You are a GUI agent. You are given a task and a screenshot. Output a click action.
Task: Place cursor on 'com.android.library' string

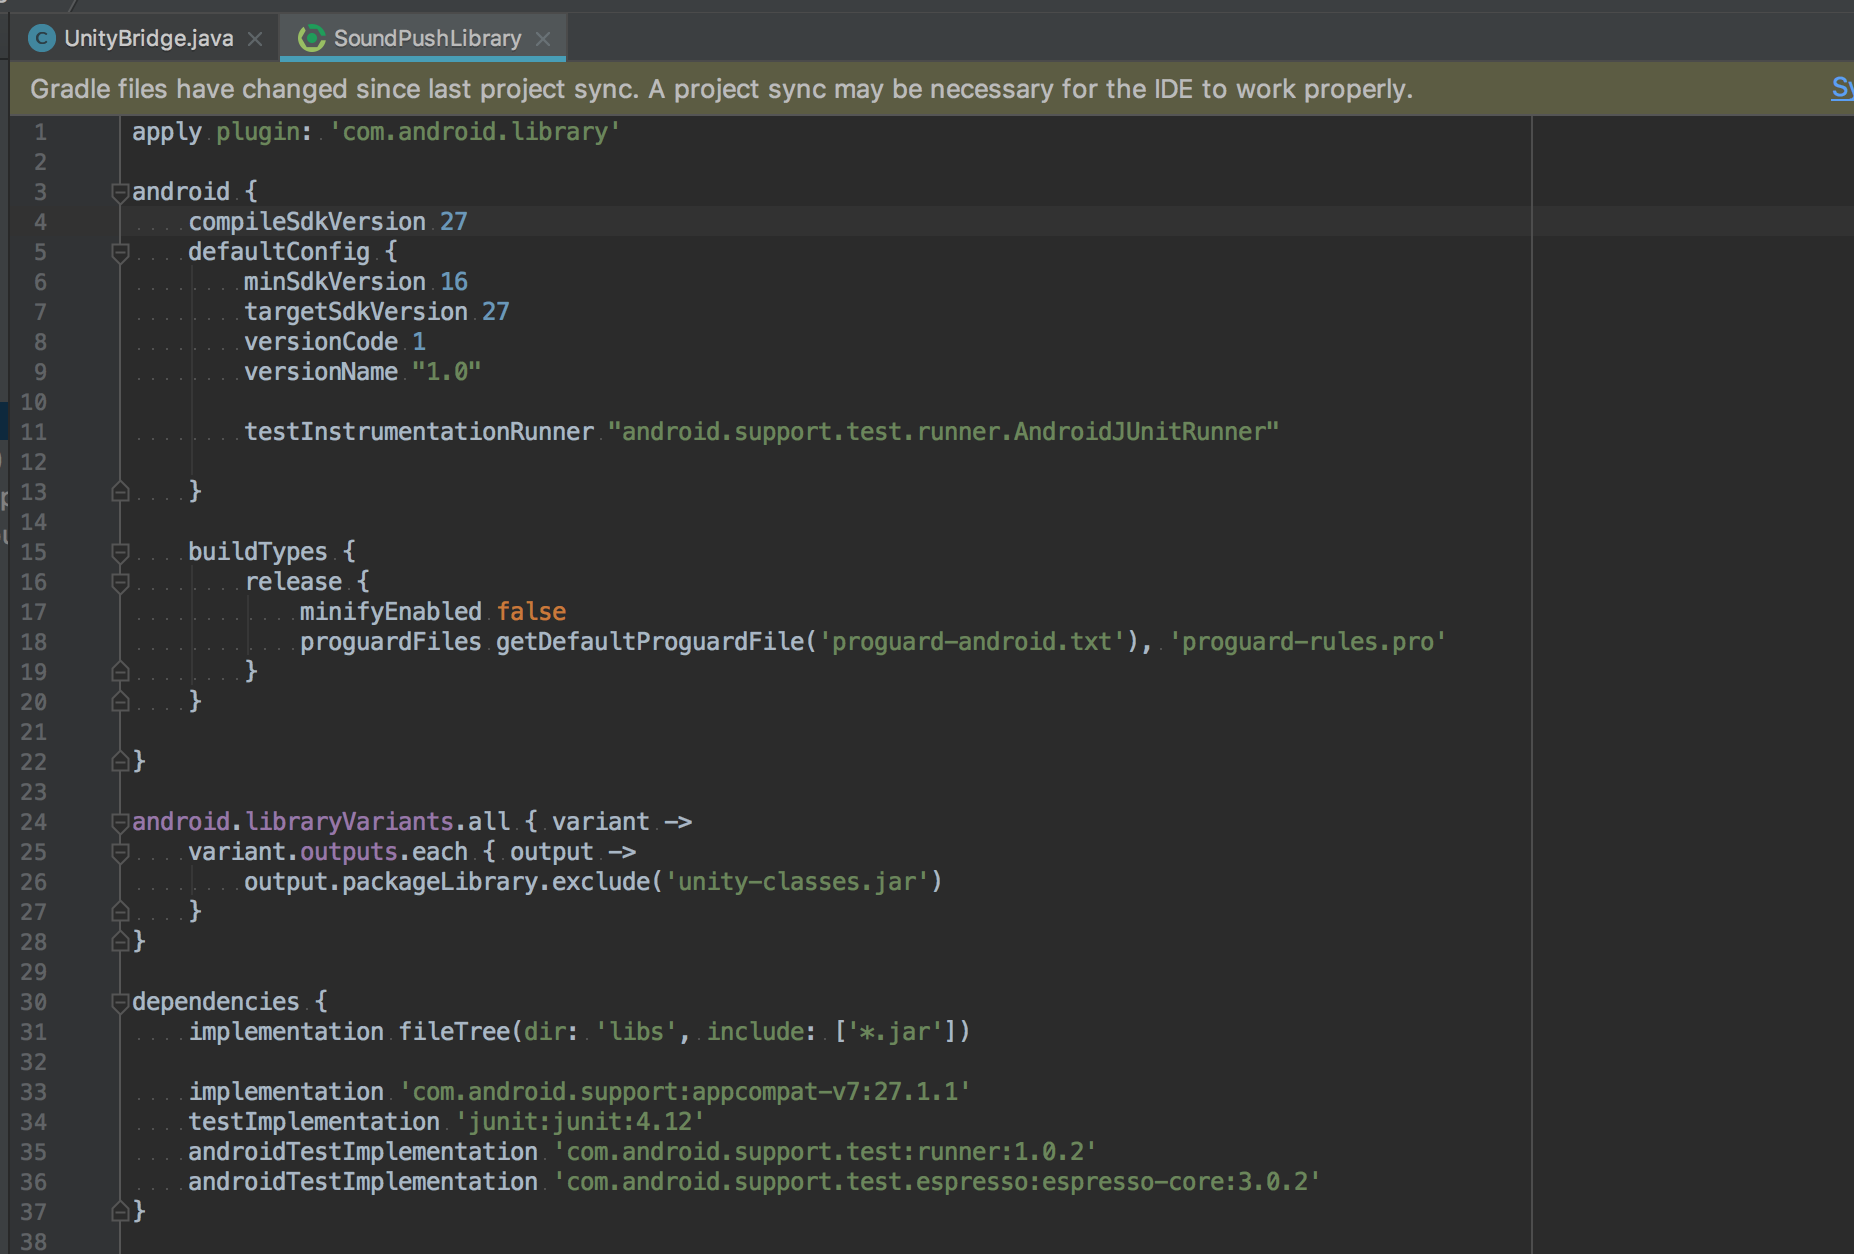[475, 132]
